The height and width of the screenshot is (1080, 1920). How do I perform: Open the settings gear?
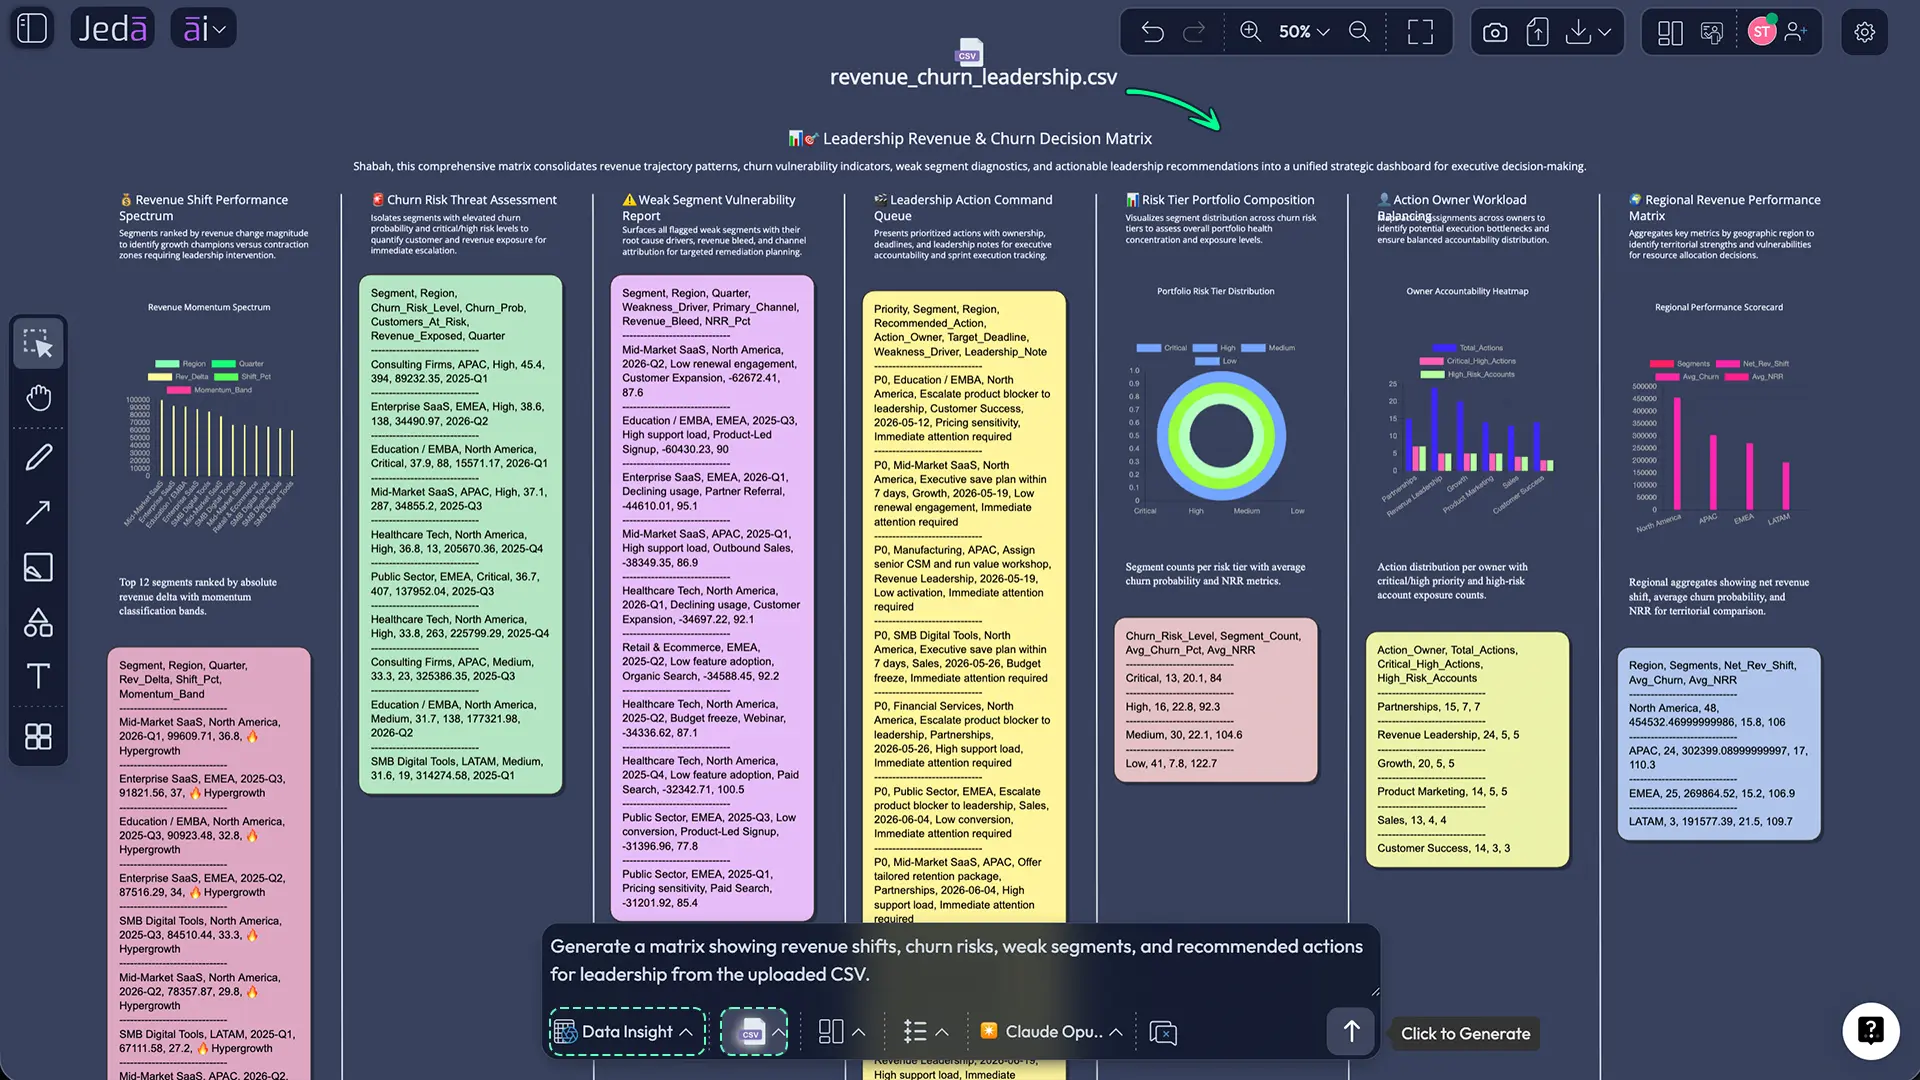tap(1864, 32)
